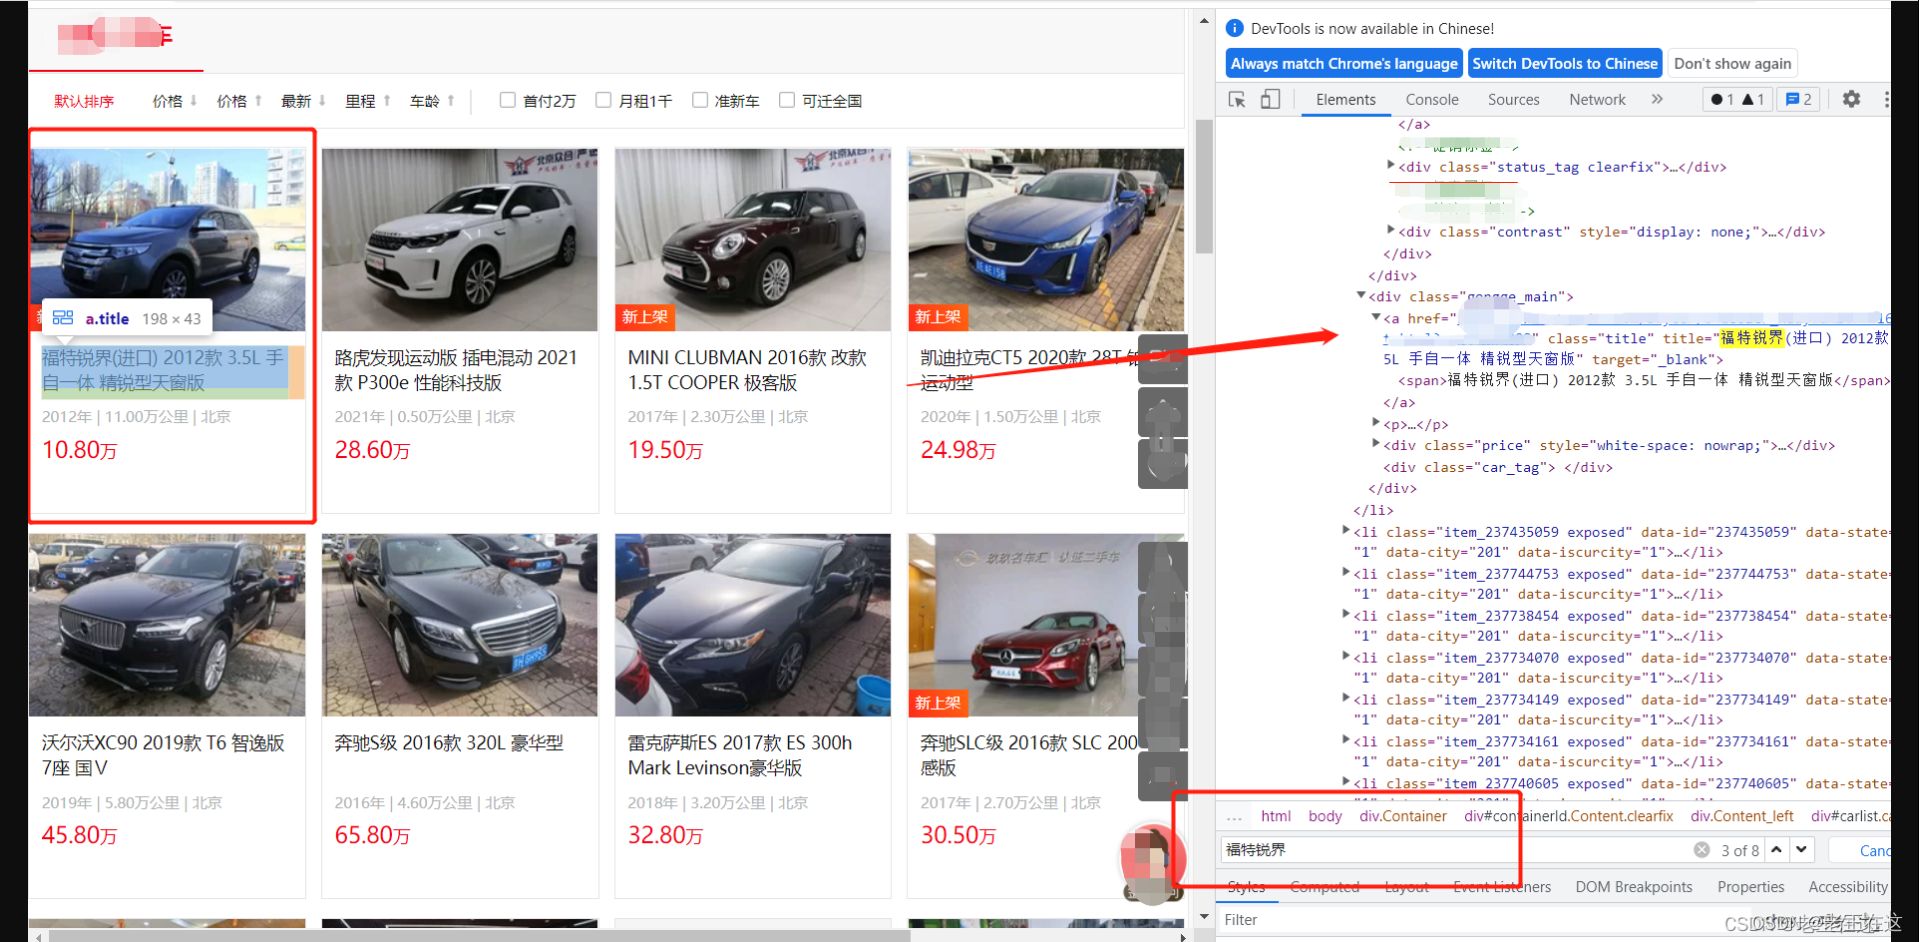1919x942 pixels.
Task: Open 沃尔沃XC90 2019款 listing title
Action: coord(163,755)
